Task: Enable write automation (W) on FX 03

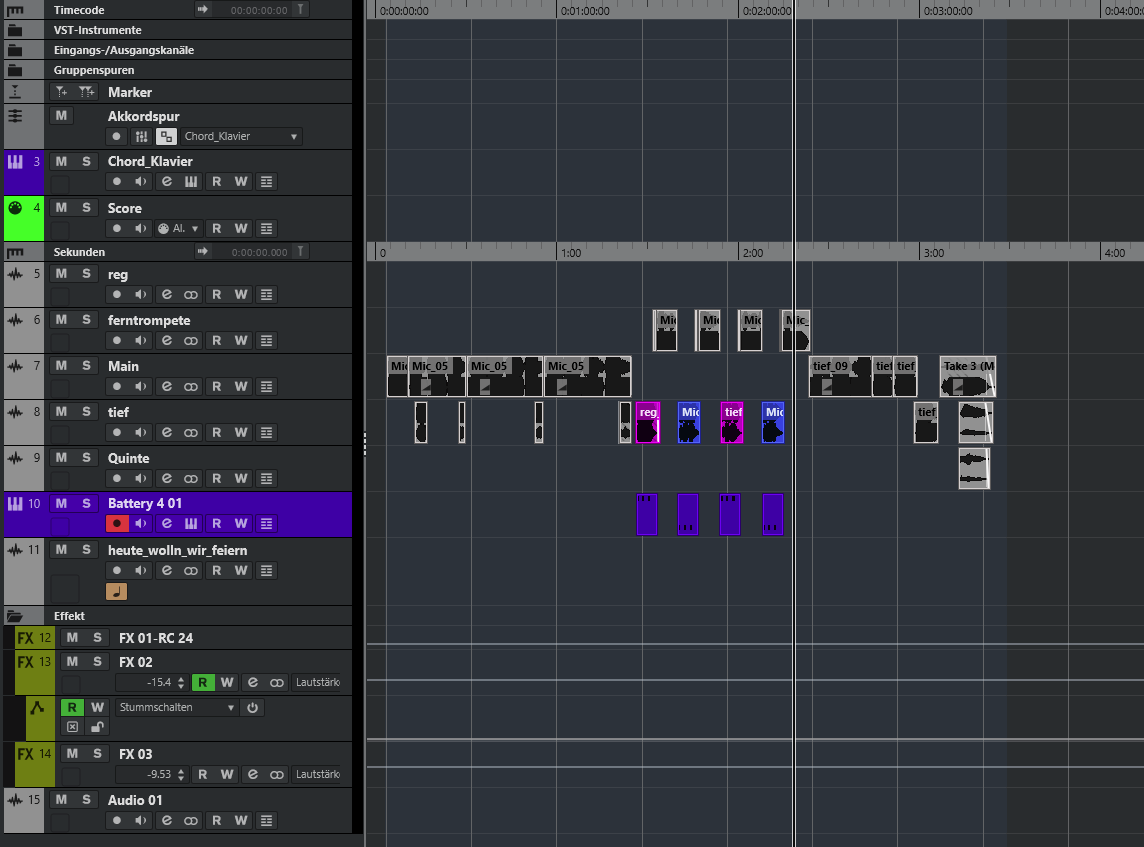Action: (x=227, y=775)
